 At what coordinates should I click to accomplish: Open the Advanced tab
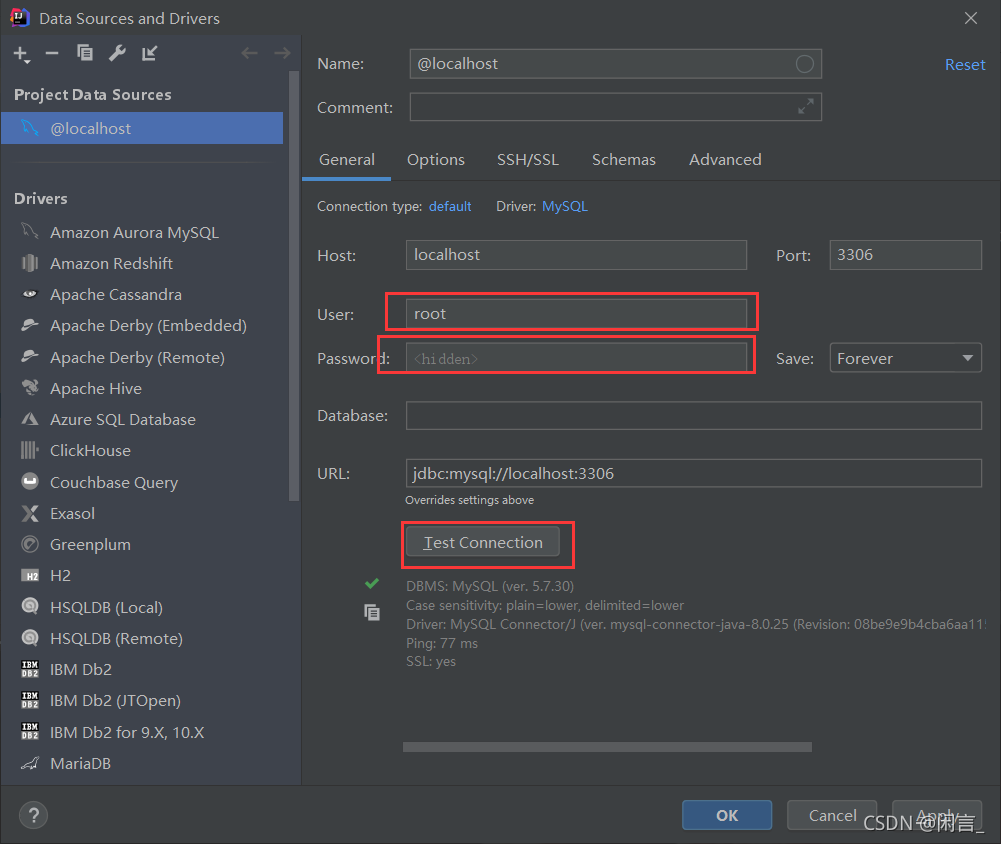[x=725, y=160]
